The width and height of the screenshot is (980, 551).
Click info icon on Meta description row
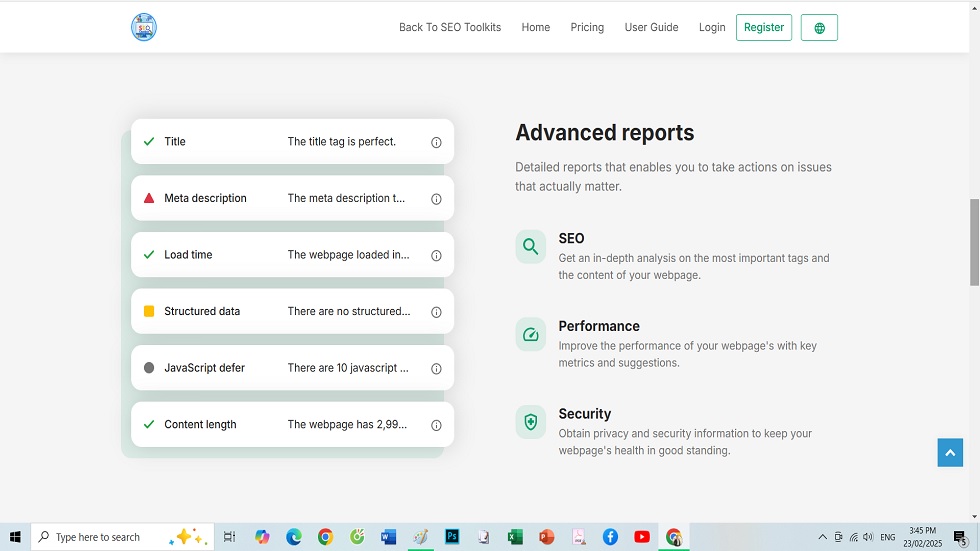point(436,199)
